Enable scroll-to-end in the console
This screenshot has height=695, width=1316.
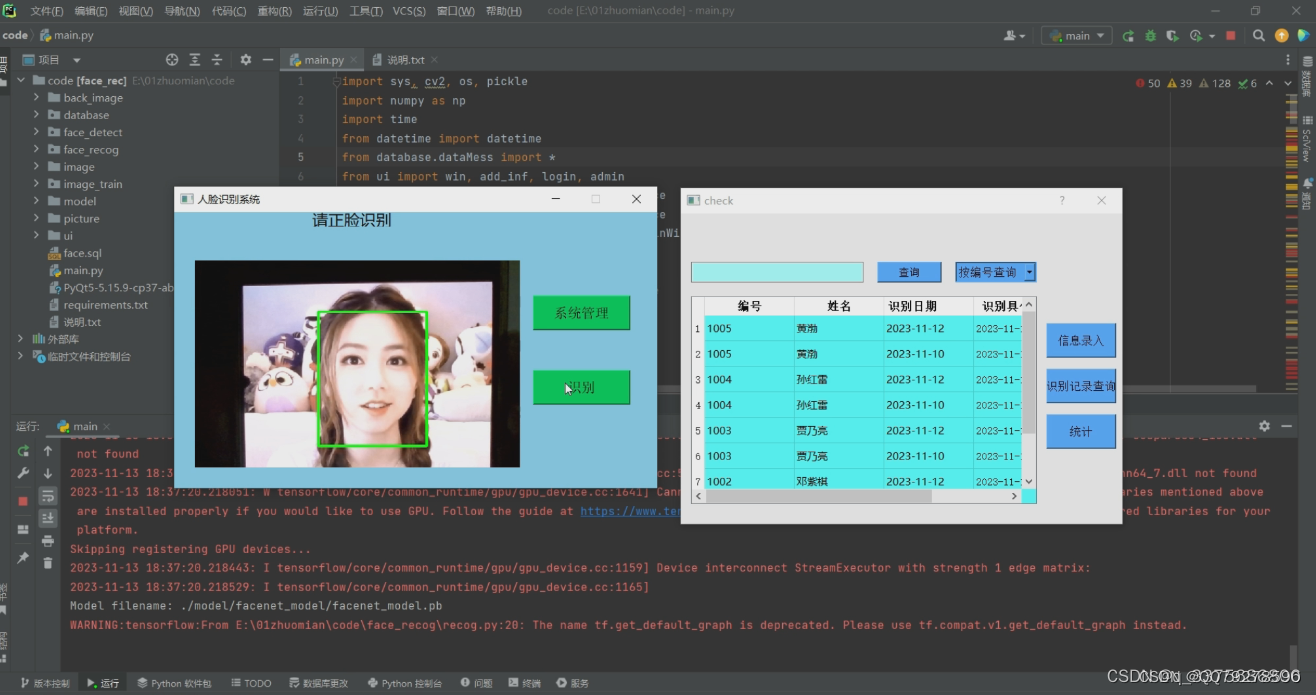click(x=47, y=517)
